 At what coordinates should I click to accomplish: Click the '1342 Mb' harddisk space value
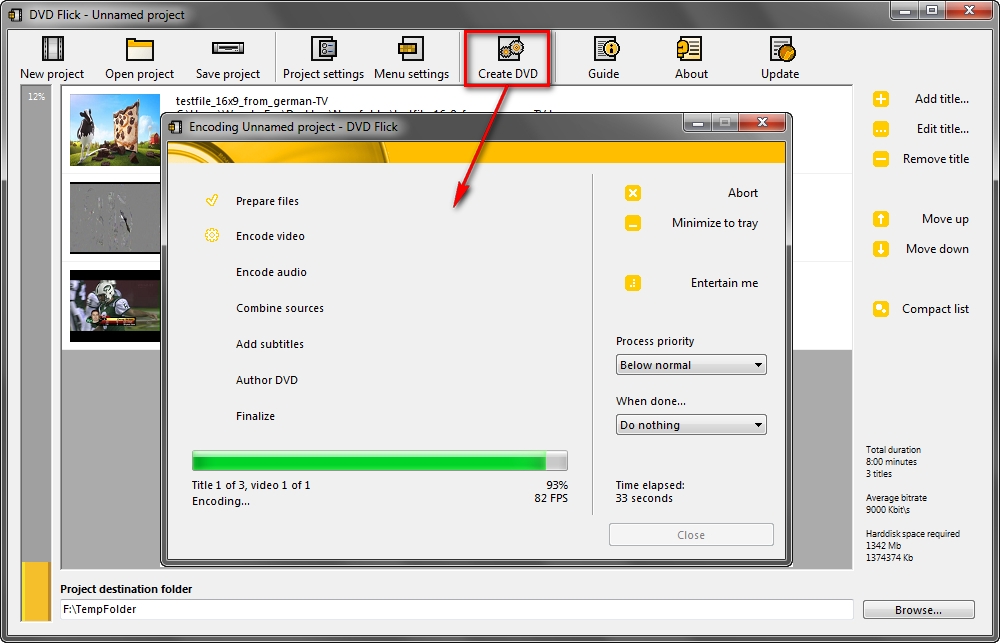coord(883,545)
